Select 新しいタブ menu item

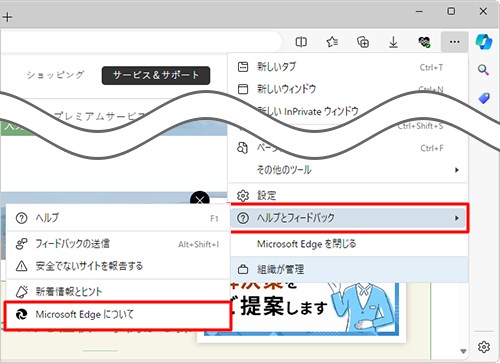348,67
